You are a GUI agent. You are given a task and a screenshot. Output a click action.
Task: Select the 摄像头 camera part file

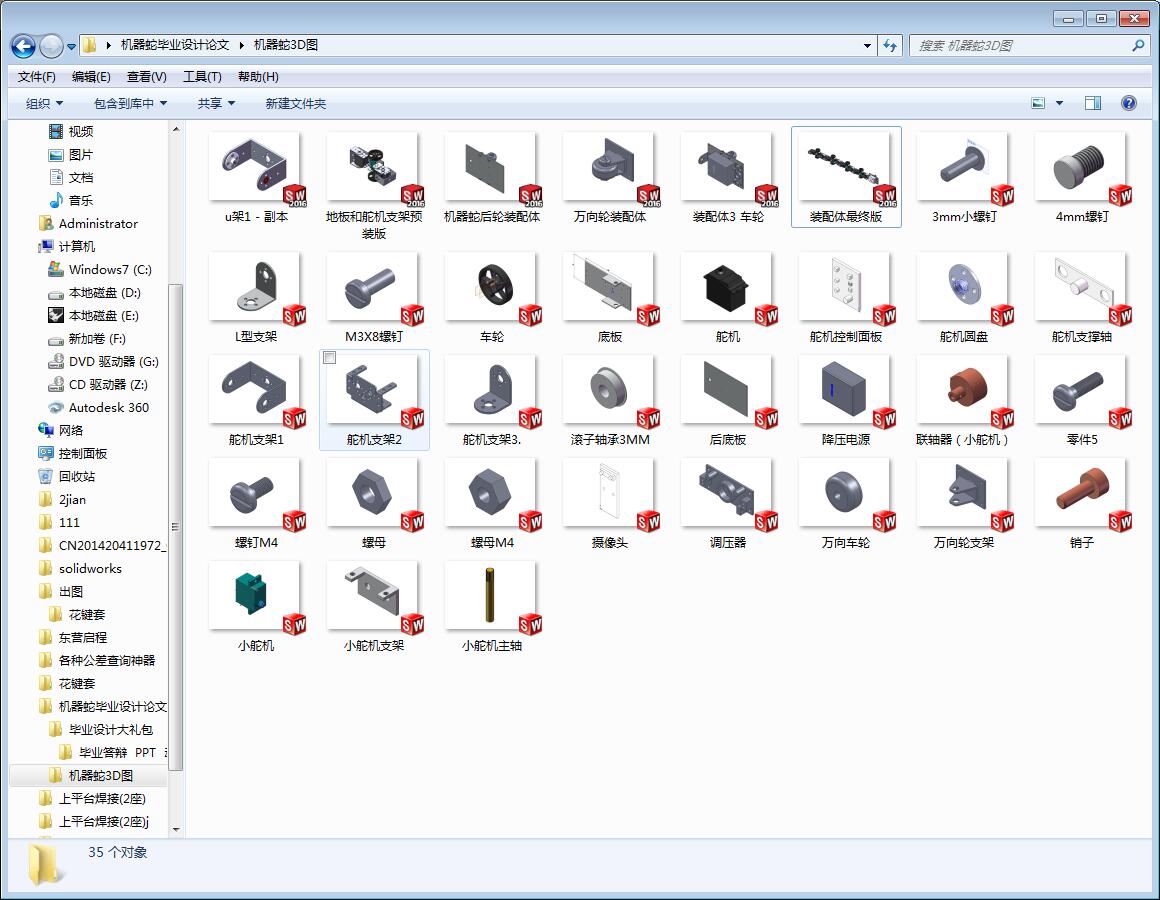tap(610, 503)
